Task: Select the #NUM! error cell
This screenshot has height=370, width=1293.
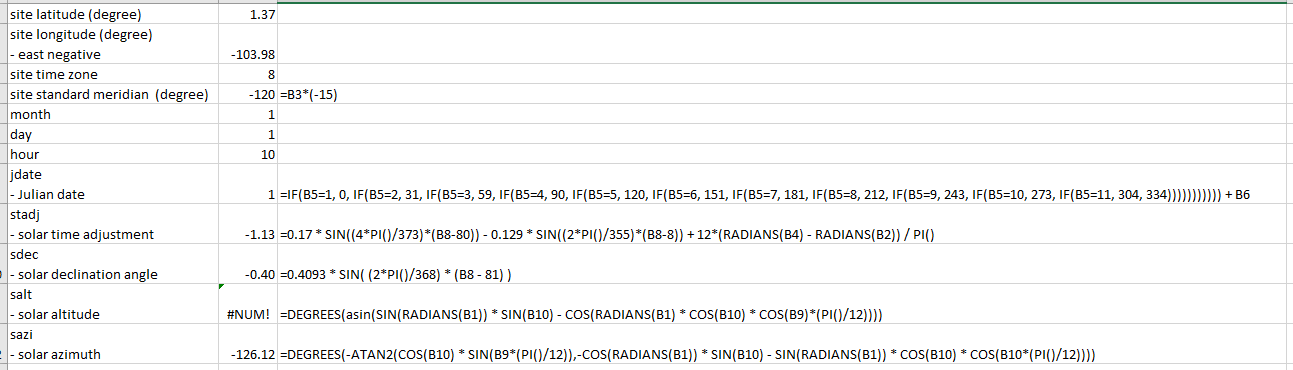Action: click(248, 305)
